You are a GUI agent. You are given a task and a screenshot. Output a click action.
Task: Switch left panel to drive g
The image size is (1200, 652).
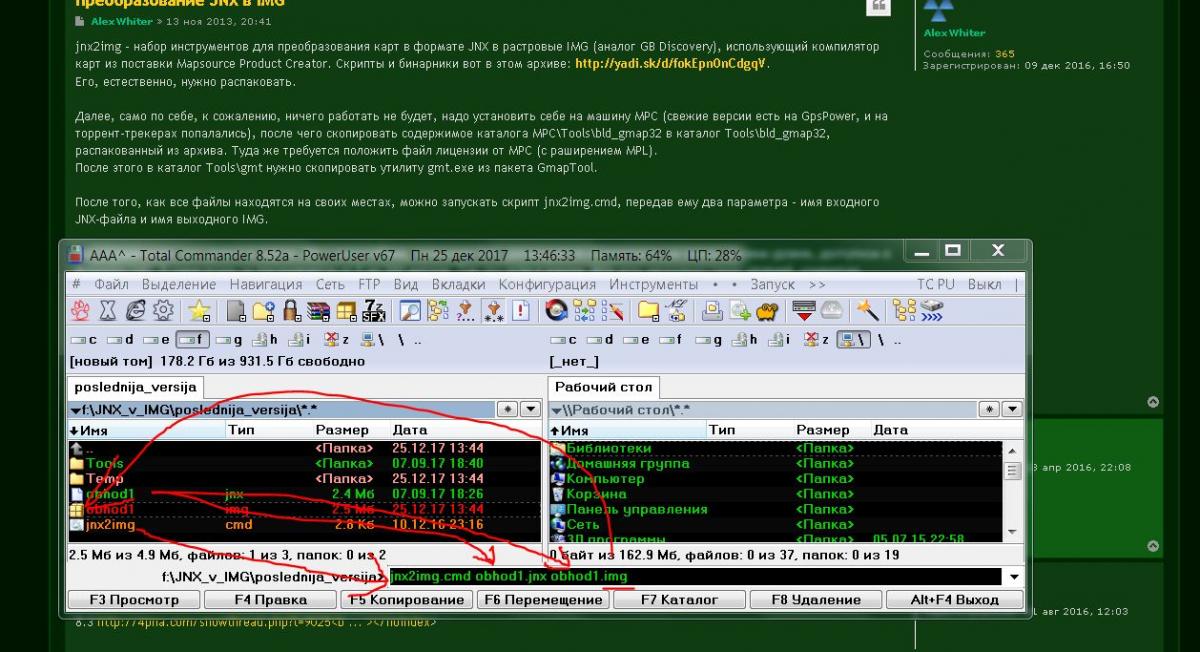[x=228, y=339]
